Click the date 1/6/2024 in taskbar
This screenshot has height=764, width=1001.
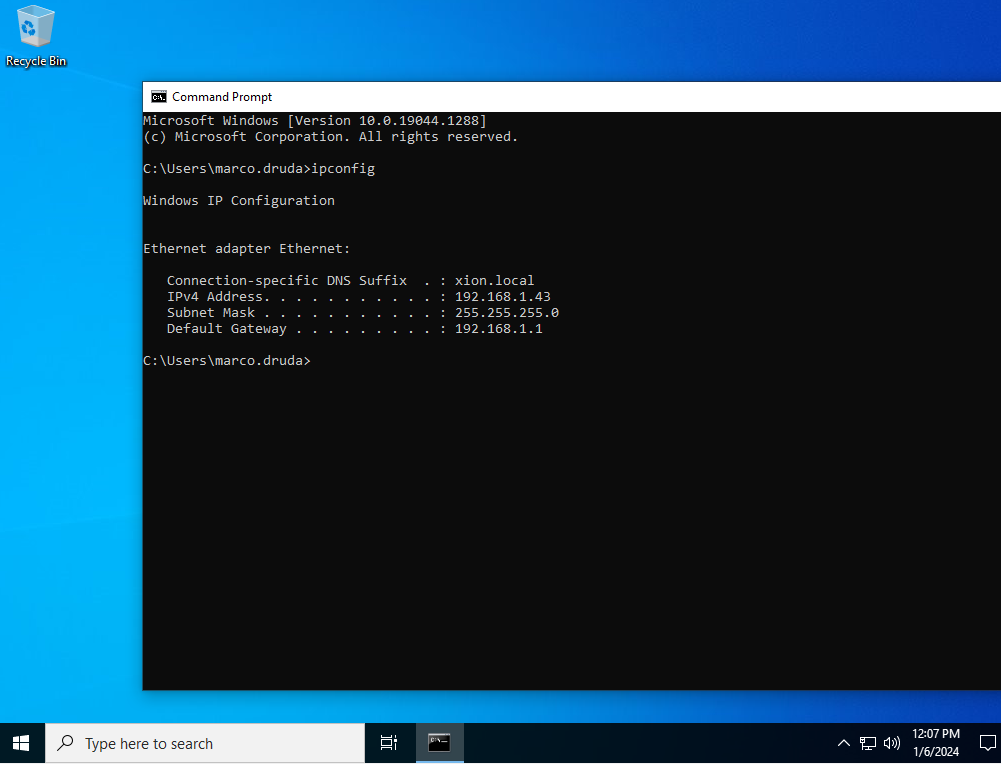[x=936, y=752]
